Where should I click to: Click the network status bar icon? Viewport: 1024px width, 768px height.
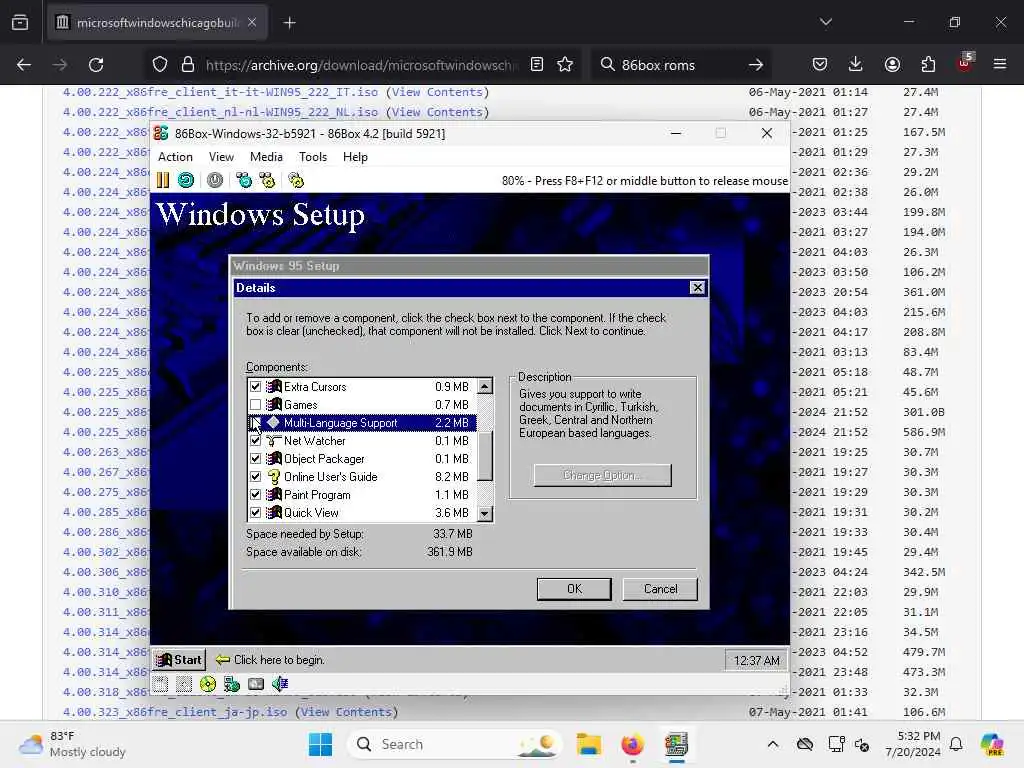click(x=232, y=684)
